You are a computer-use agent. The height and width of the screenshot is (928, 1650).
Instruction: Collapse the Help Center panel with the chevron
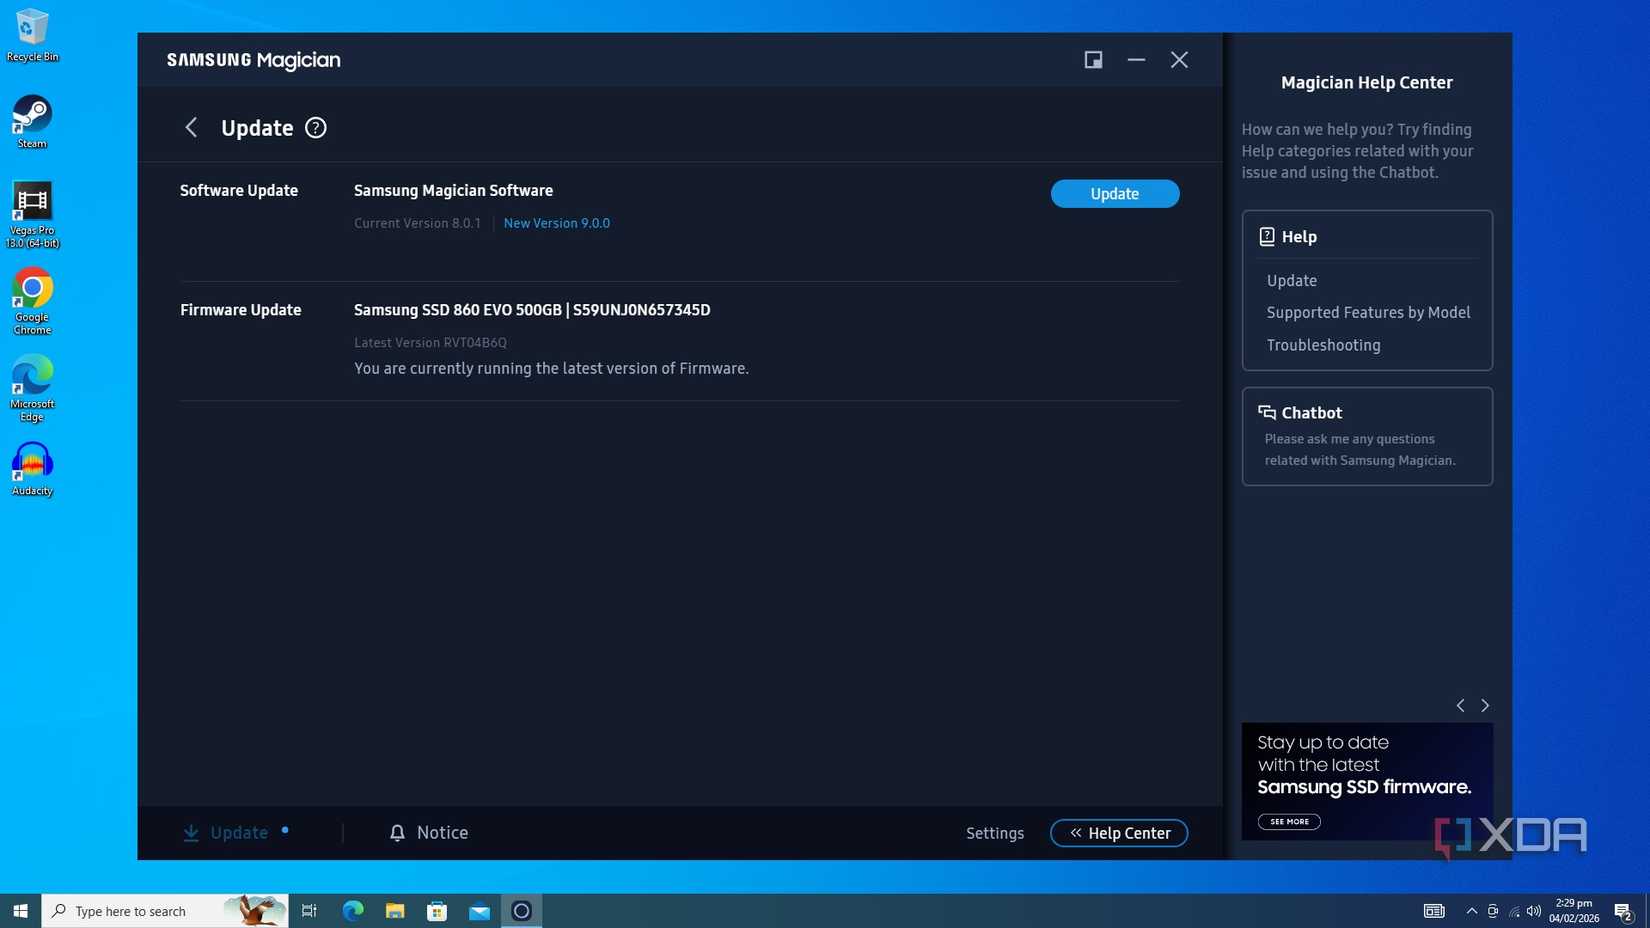tap(1075, 832)
